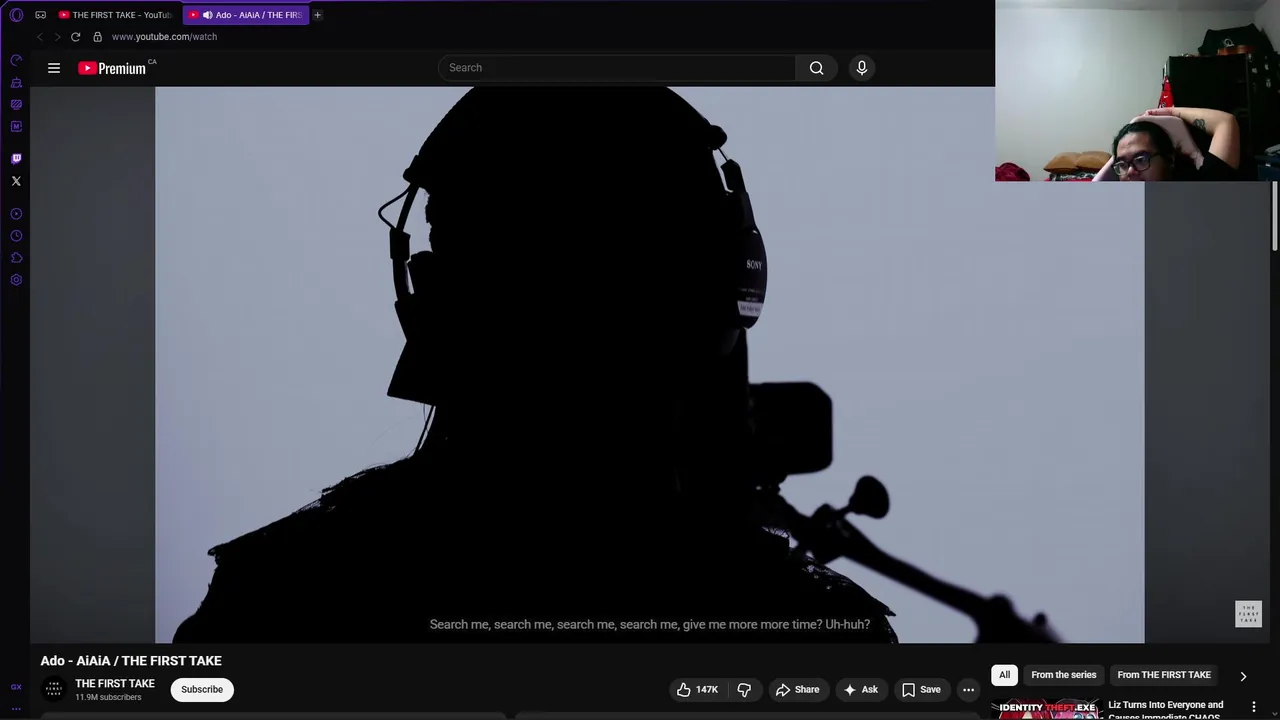Screen dimensions: 1280x720
Task: Open the GX Corner gamepad icon
Action: pyautogui.click(x=41, y=15)
